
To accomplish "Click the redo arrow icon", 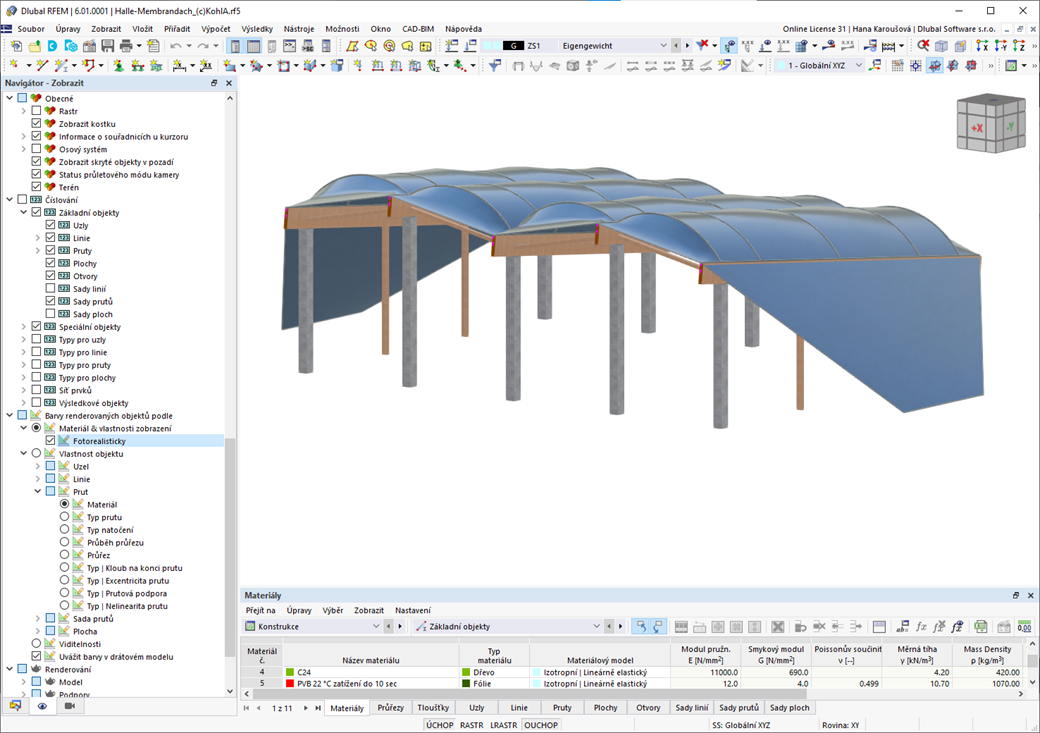I will click(x=203, y=46).
